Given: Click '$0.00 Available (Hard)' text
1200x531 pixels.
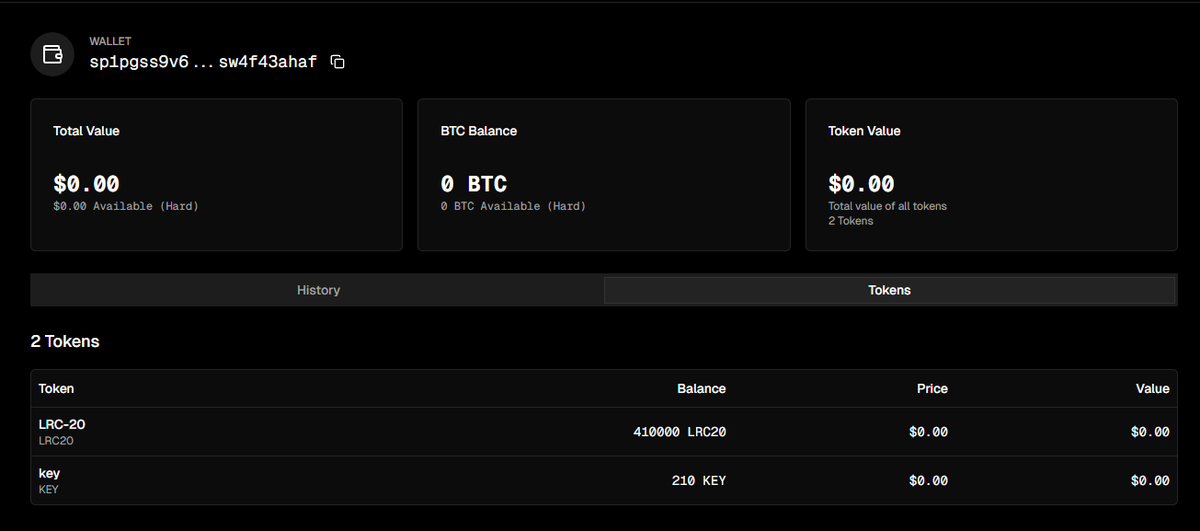Looking at the screenshot, I should 126,206.
